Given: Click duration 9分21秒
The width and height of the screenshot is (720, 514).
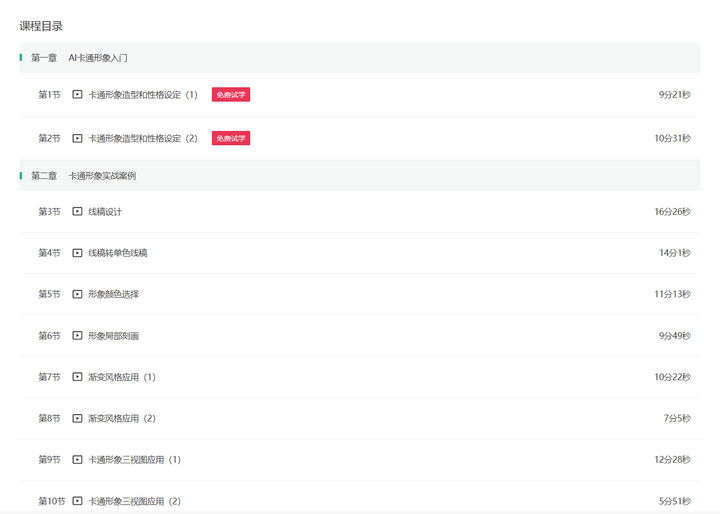Looking at the screenshot, I should click(x=675, y=95).
